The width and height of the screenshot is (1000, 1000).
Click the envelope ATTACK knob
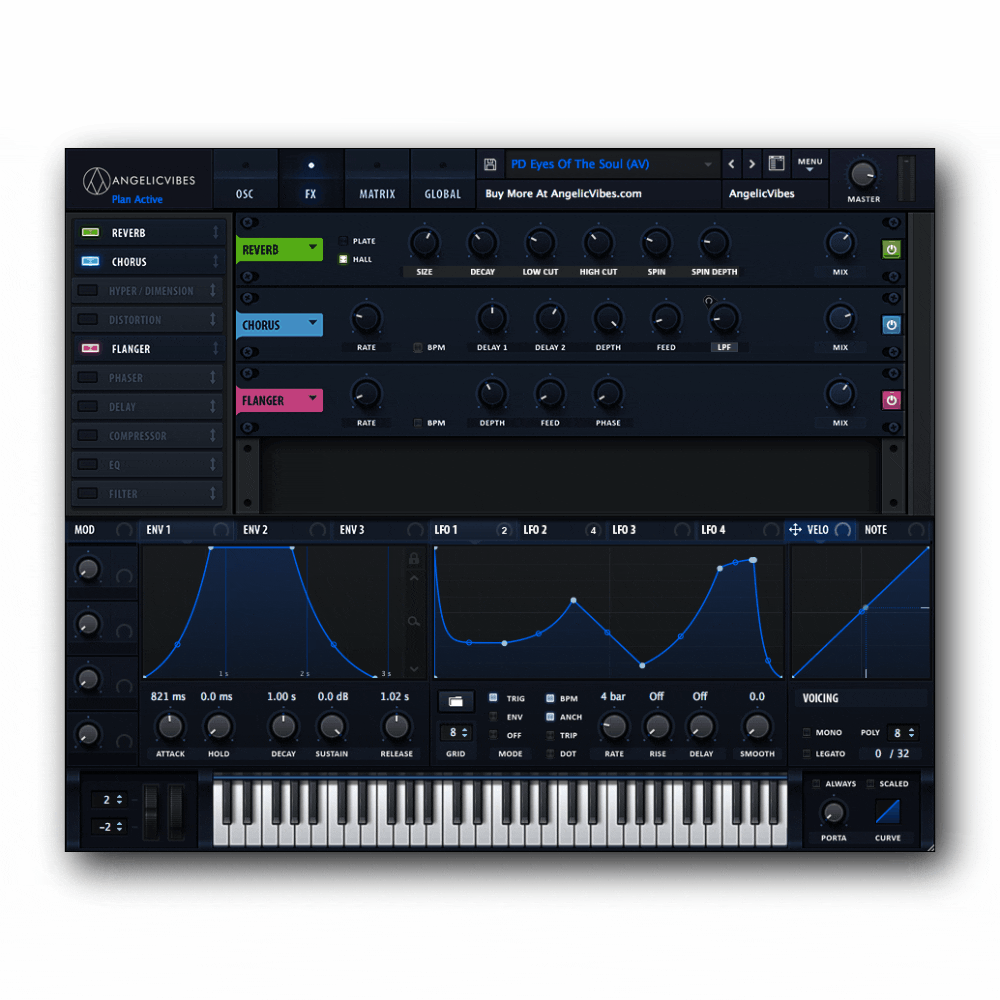170,726
